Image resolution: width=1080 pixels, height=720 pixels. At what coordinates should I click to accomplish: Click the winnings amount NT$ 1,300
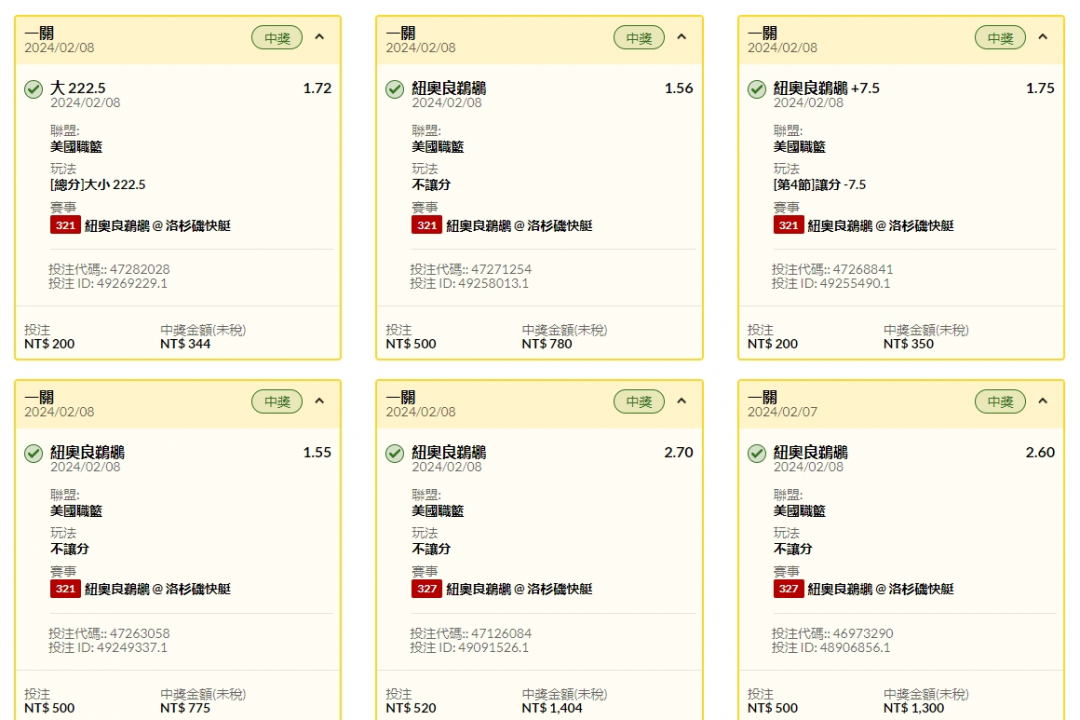[914, 708]
